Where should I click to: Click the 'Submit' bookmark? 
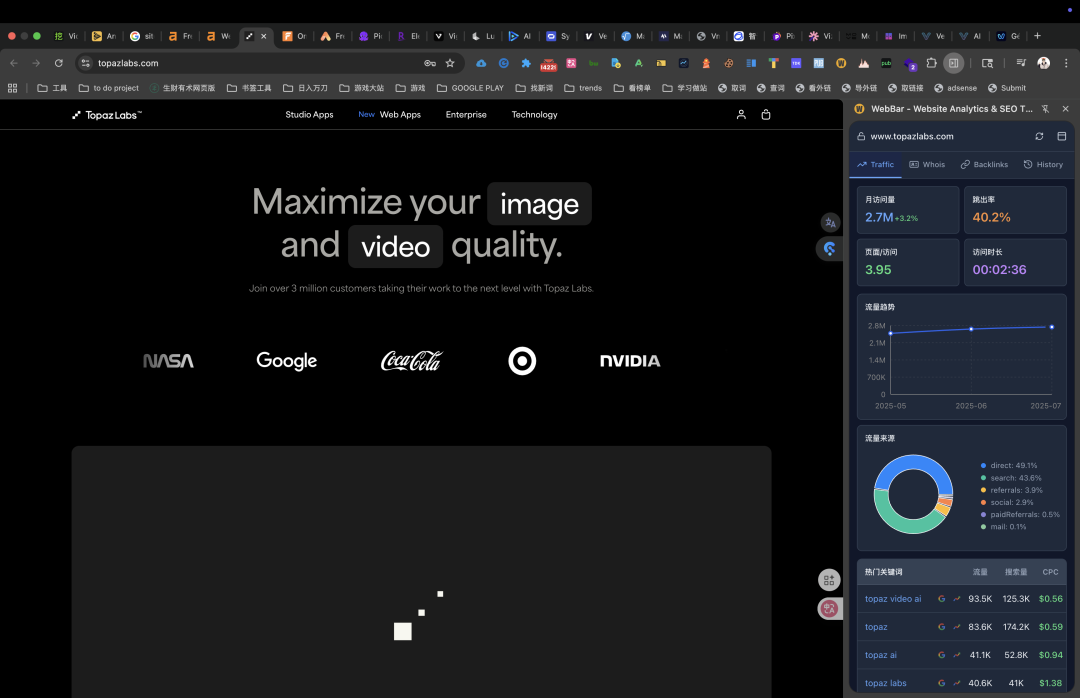pyautogui.click(x=1007, y=88)
